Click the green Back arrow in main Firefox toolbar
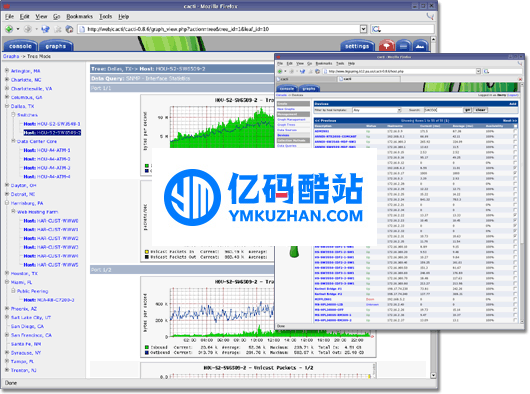This screenshot has height=394, width=530. (9, 29)
